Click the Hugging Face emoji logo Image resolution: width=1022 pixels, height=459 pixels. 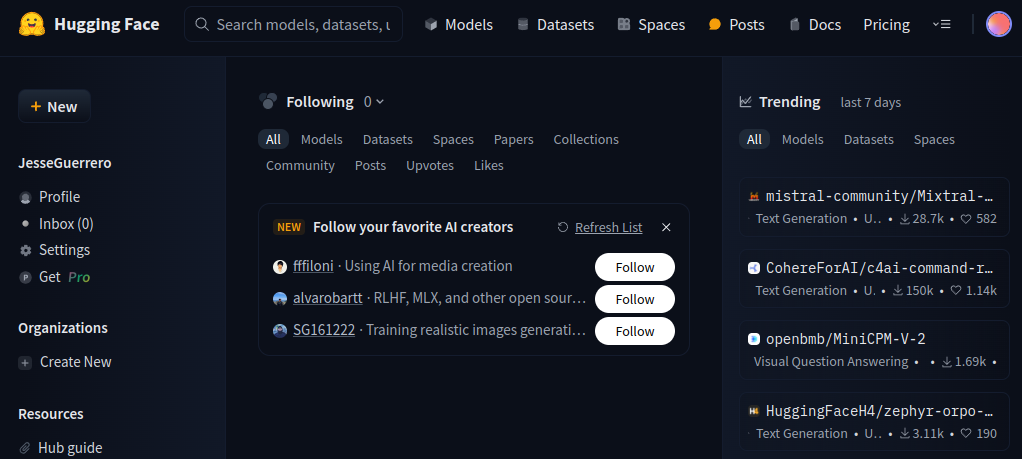click(32, 25)
